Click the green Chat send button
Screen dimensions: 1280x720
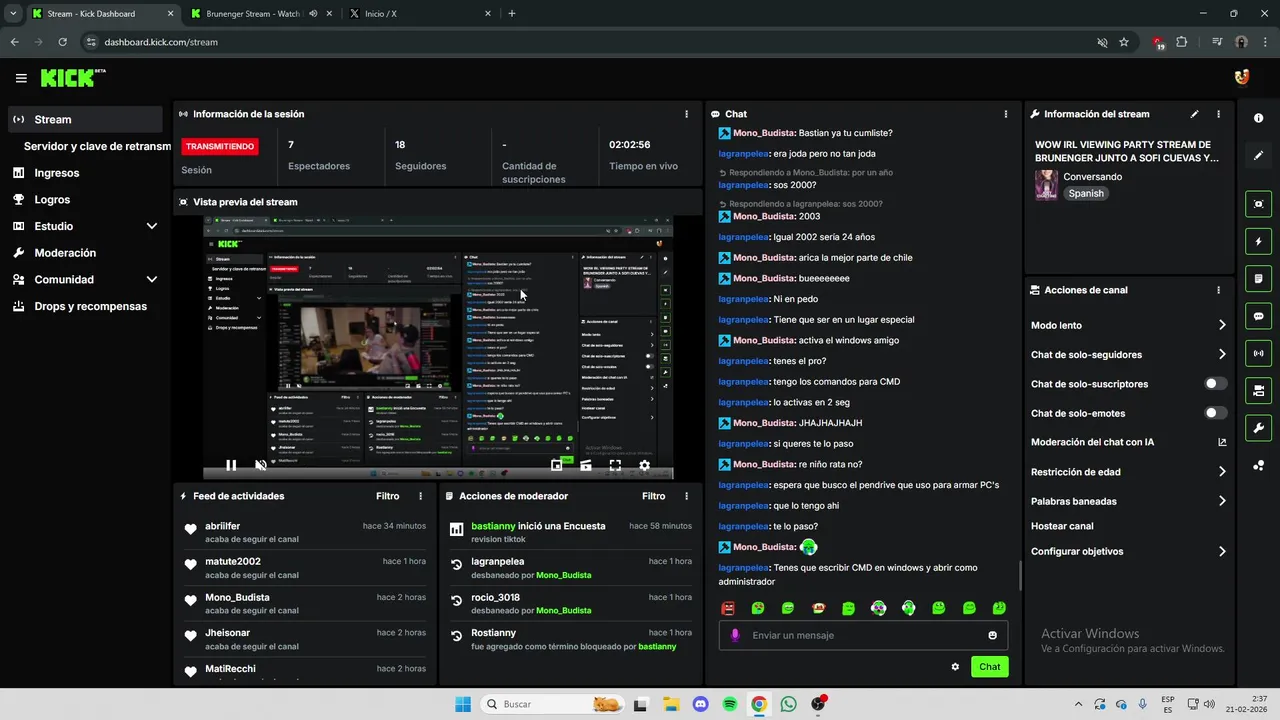tap(989, 667)
